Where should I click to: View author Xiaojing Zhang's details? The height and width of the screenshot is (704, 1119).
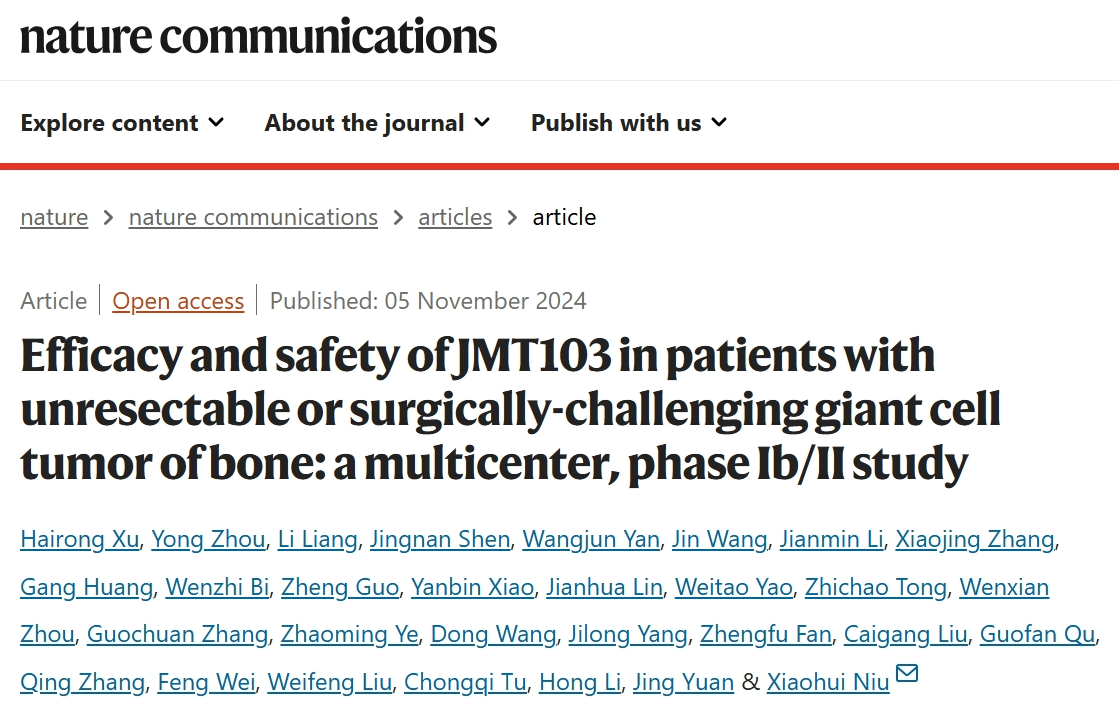pos(974,540)
